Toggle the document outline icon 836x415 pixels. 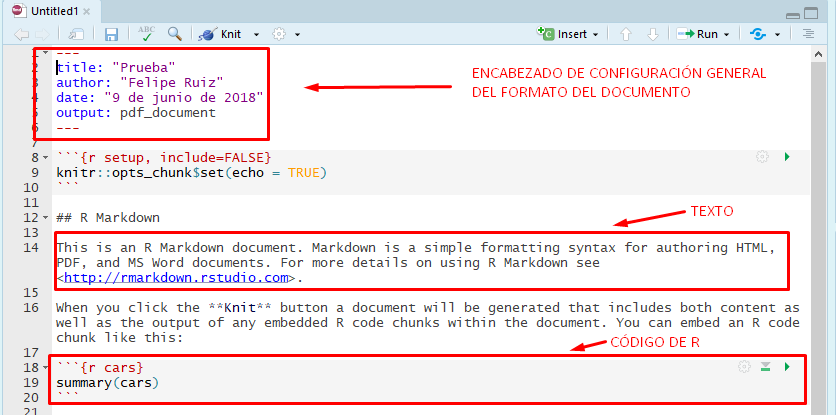(x=809, y=34)
